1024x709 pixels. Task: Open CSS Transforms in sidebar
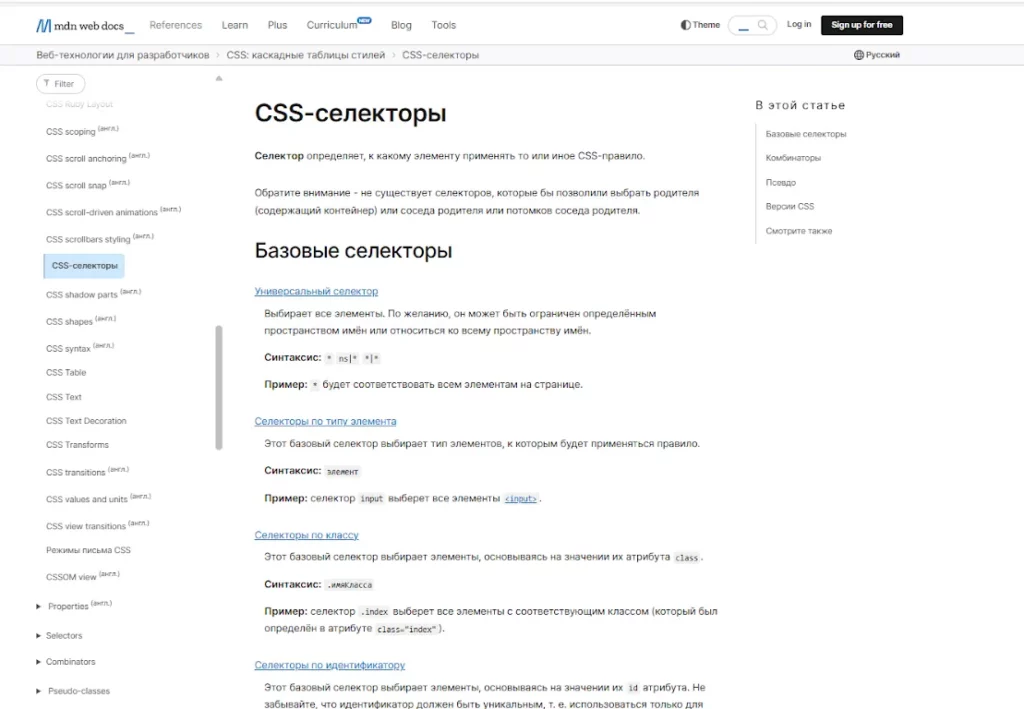pyautogui.click(x=77, y=445)
